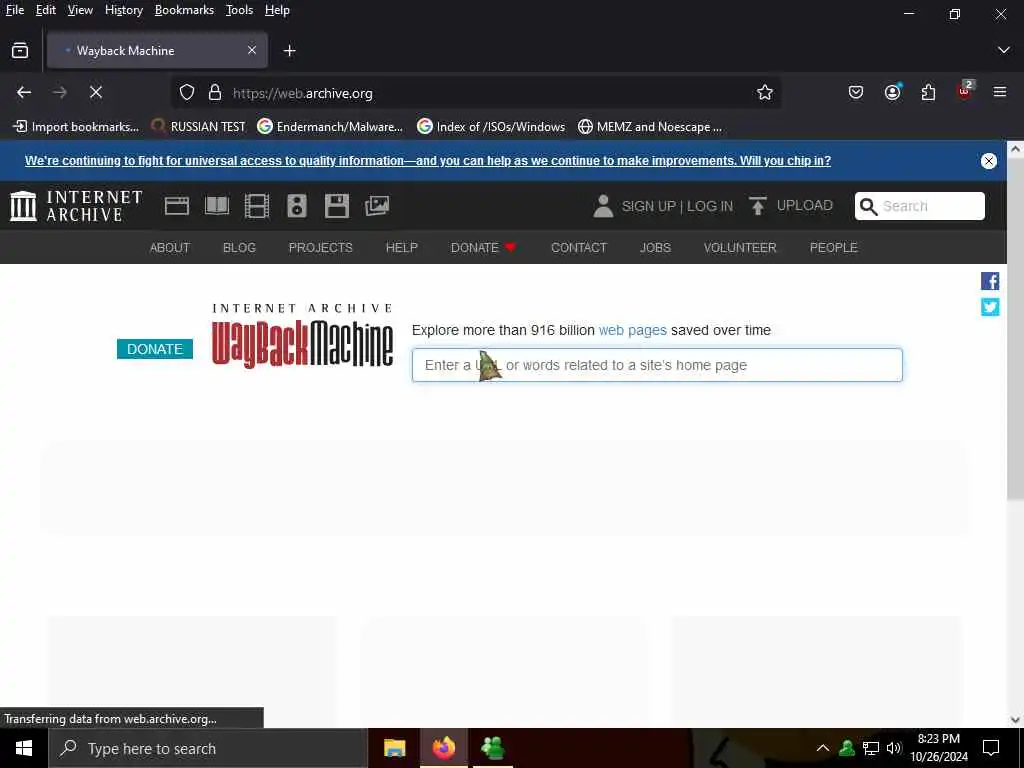Select the Wayback Machine tab
This screenshot has width=1024, height=768.
pos(157,50)
